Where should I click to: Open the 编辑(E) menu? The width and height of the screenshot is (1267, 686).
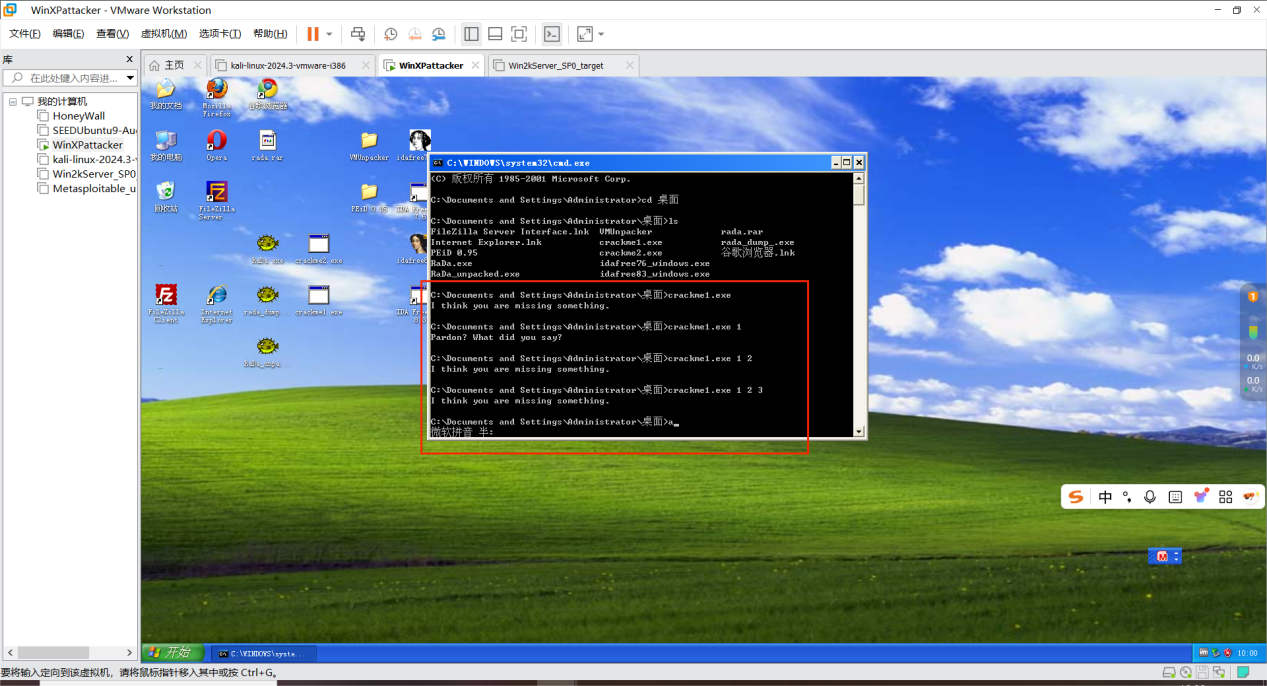(68, 34)
